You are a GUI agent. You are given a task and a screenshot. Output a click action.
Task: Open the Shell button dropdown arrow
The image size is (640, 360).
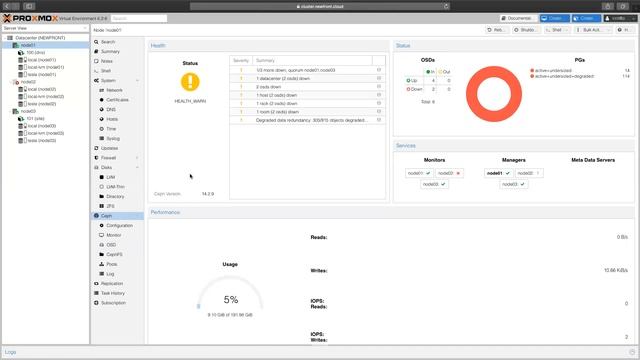tap(567, 30)
